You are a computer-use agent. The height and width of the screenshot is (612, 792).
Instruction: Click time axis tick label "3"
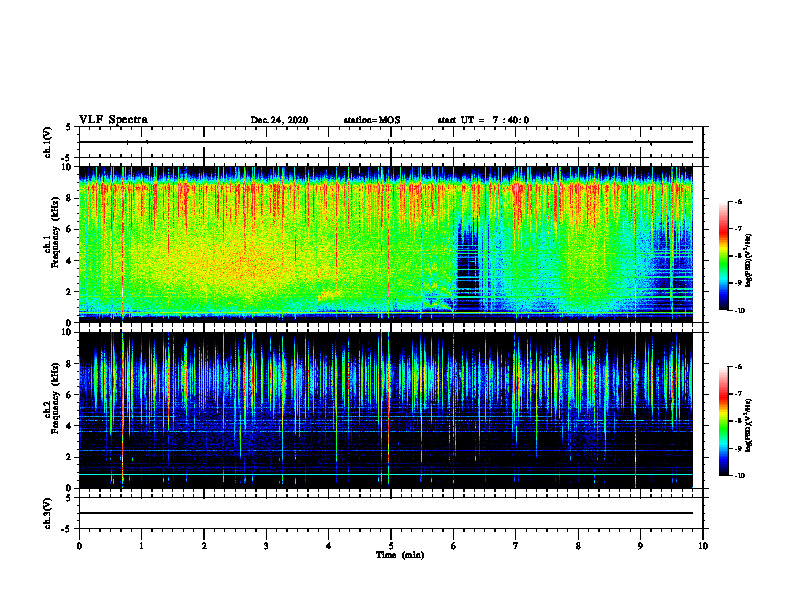267,546
